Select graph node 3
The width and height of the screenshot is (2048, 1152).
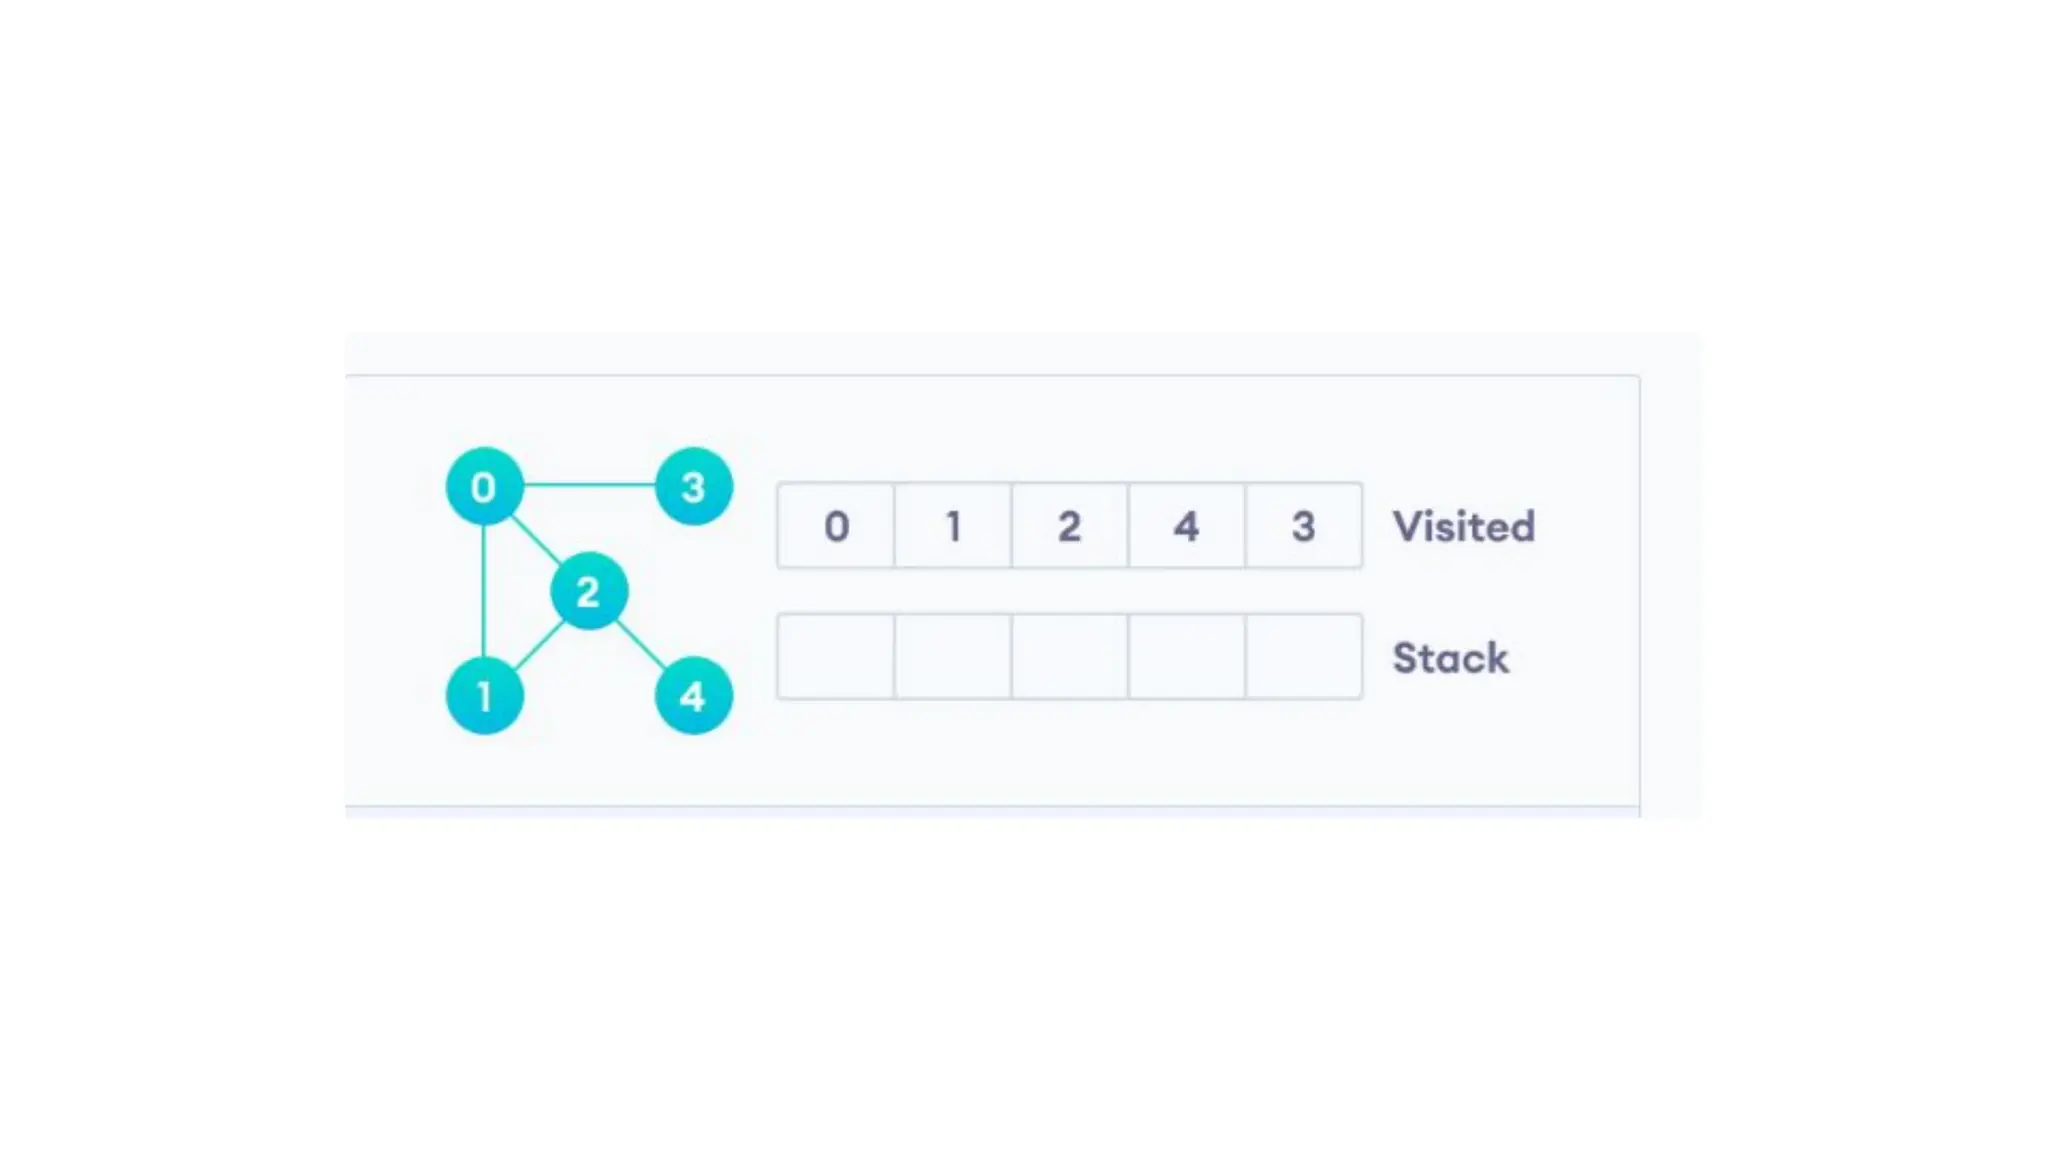pyautogui.click(x=693, y=487)
